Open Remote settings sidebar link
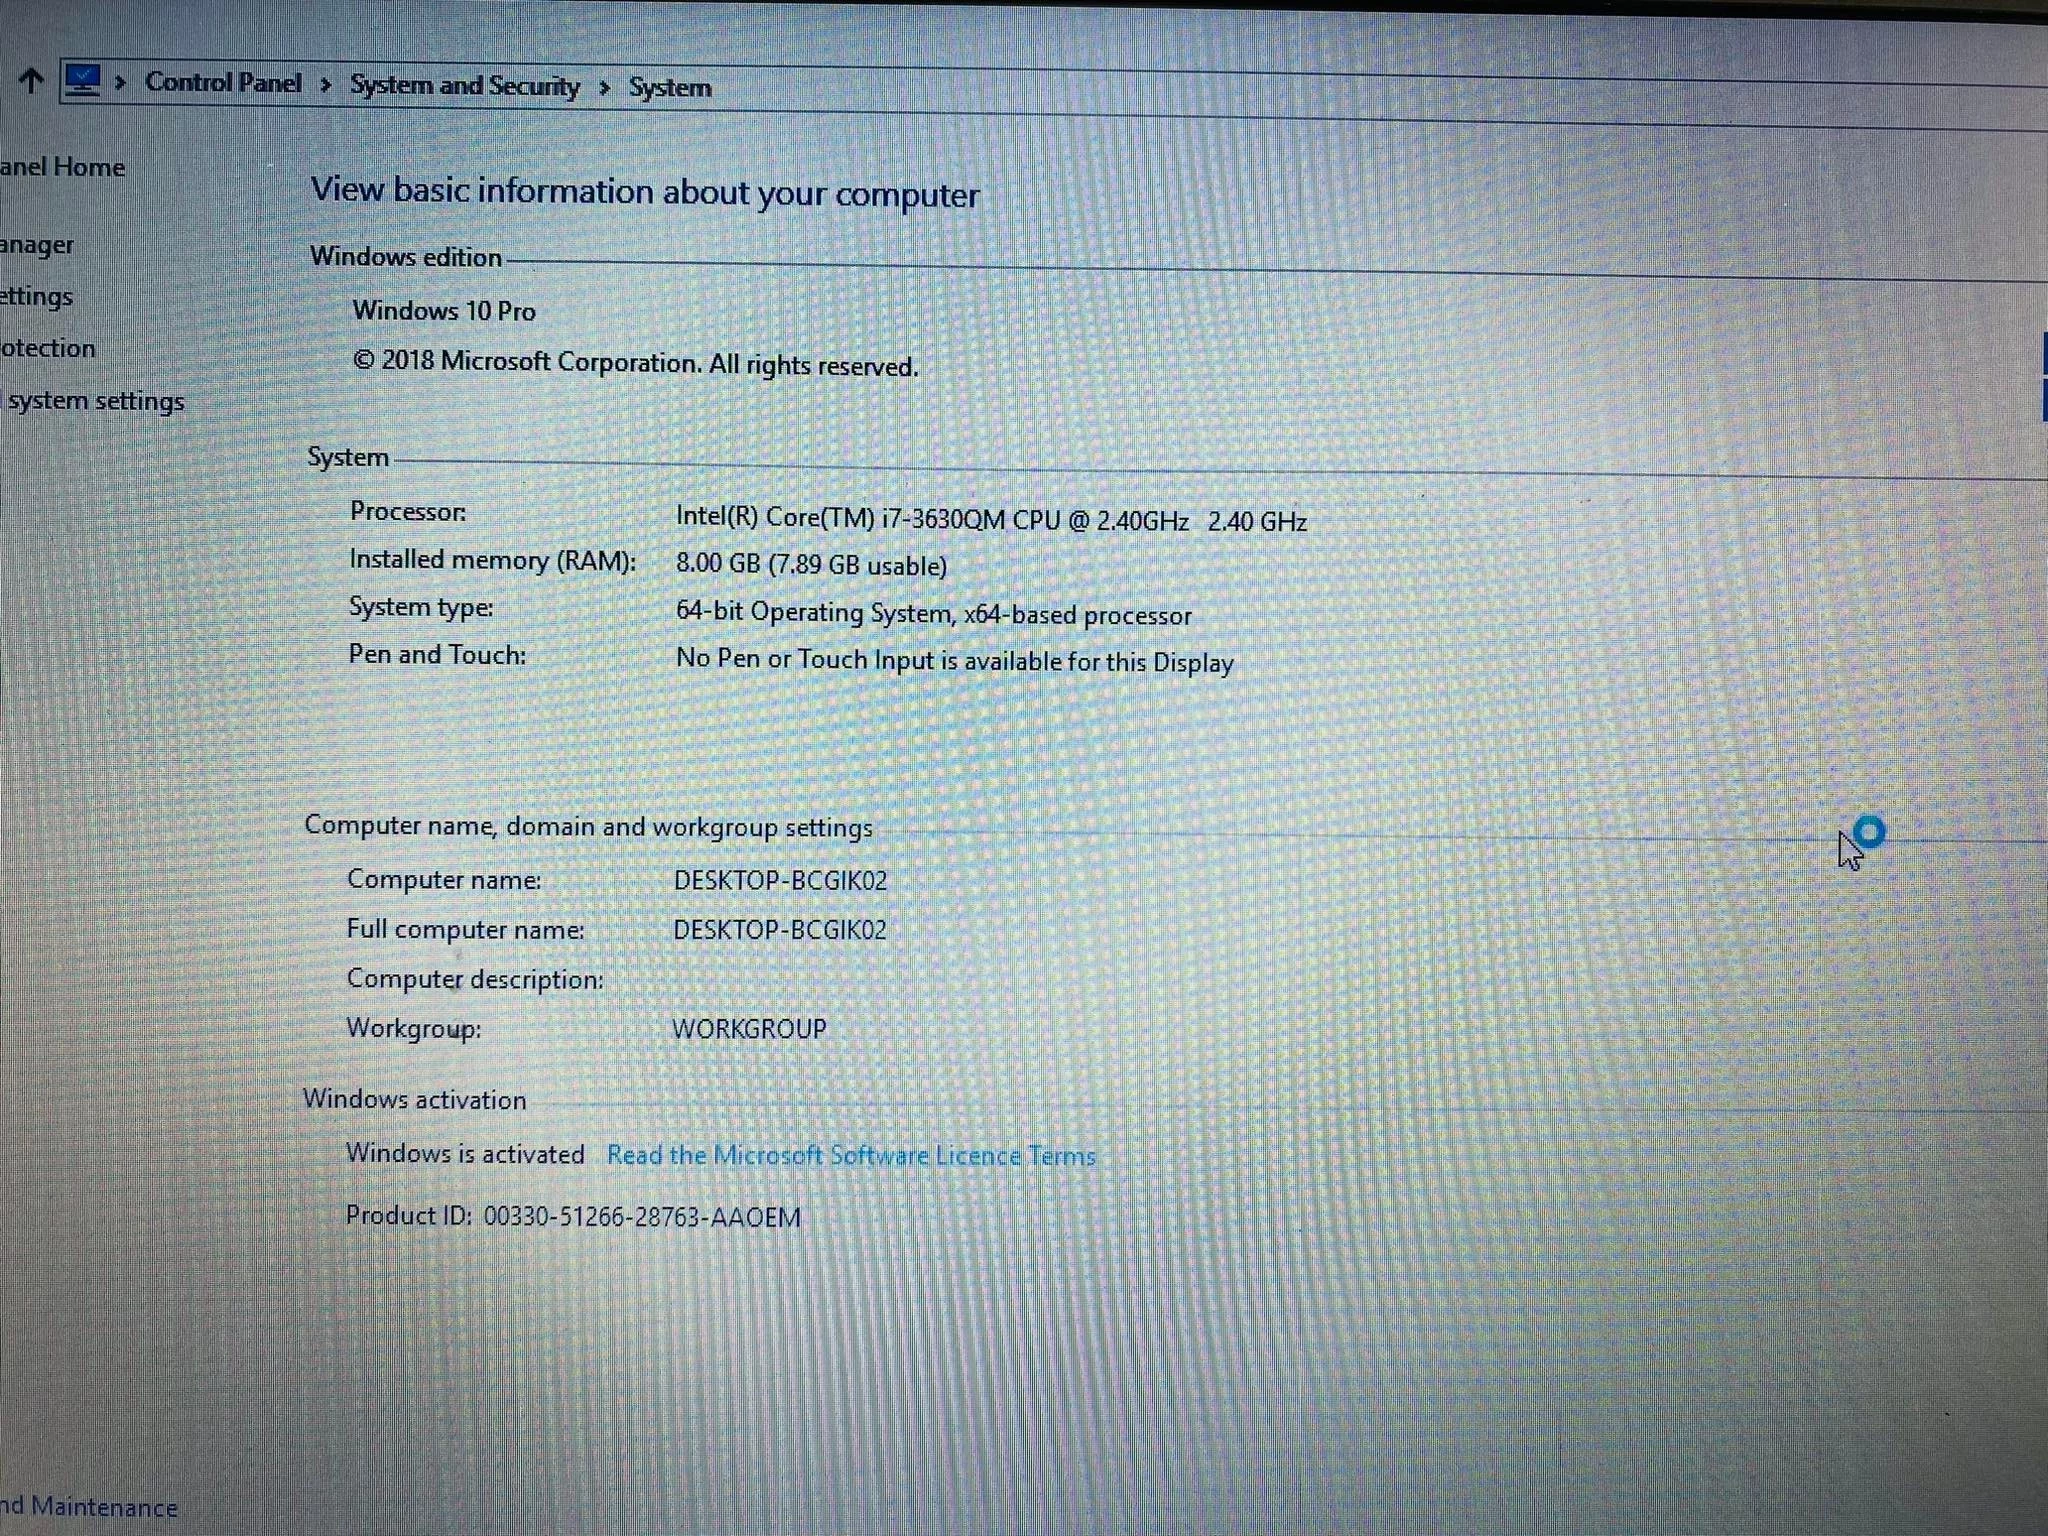The width and height of the screenshot is (2048, 1536). tap(37, 297)
